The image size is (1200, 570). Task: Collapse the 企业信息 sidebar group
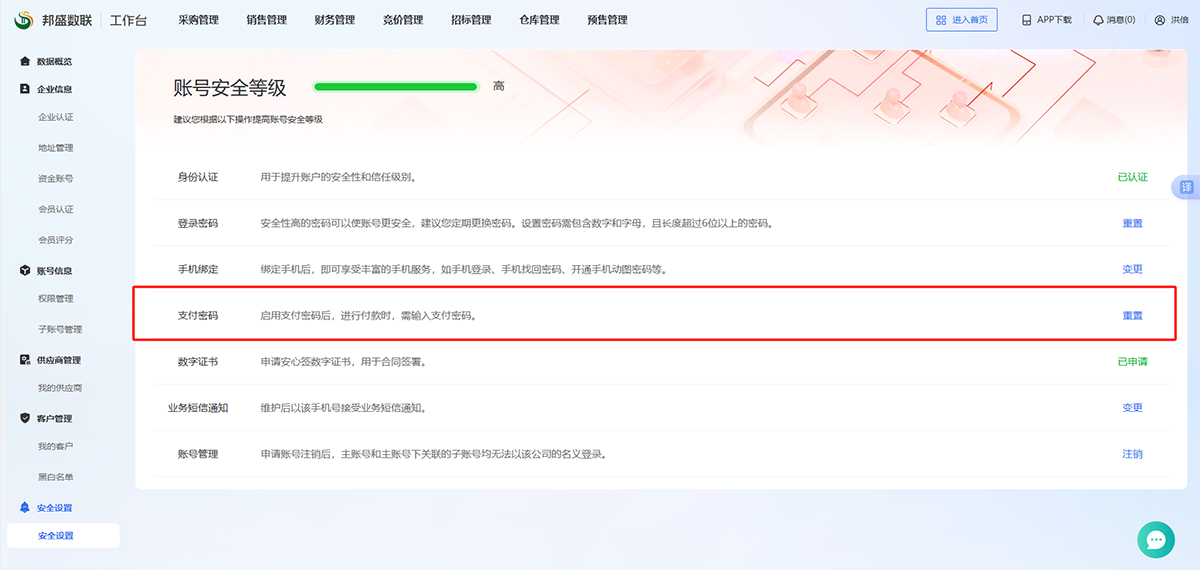[x=54, y=89]
